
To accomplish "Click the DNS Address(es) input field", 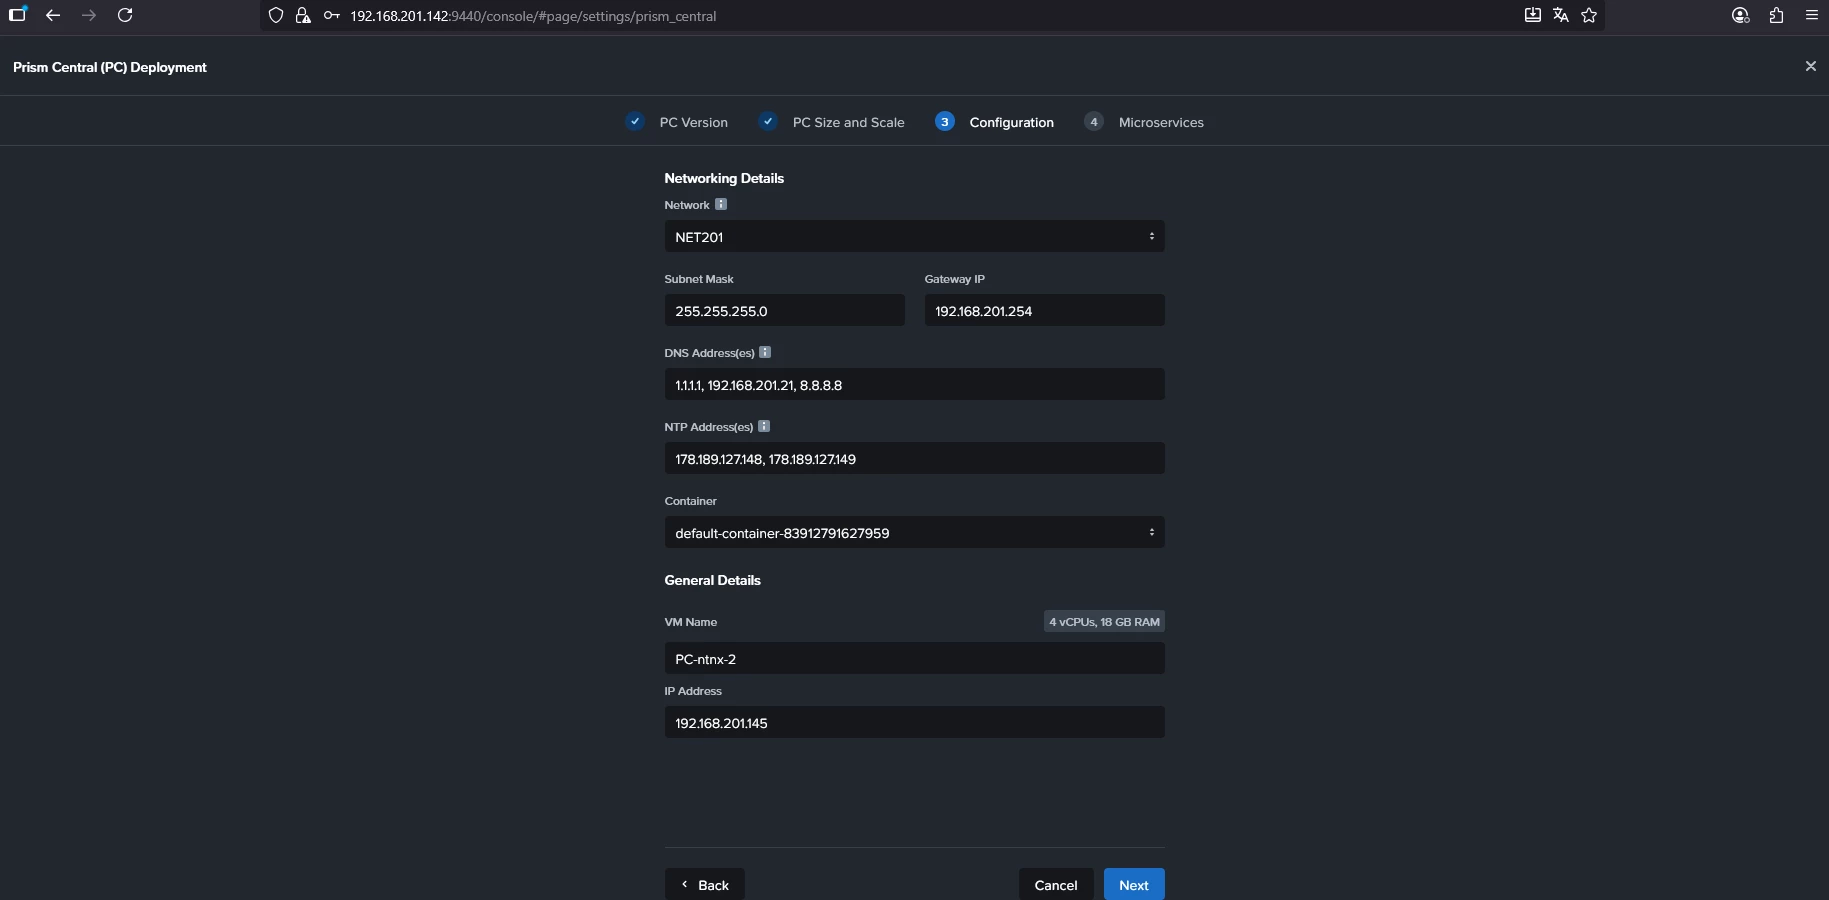I will pyautogui.click(x=914, y=384).
